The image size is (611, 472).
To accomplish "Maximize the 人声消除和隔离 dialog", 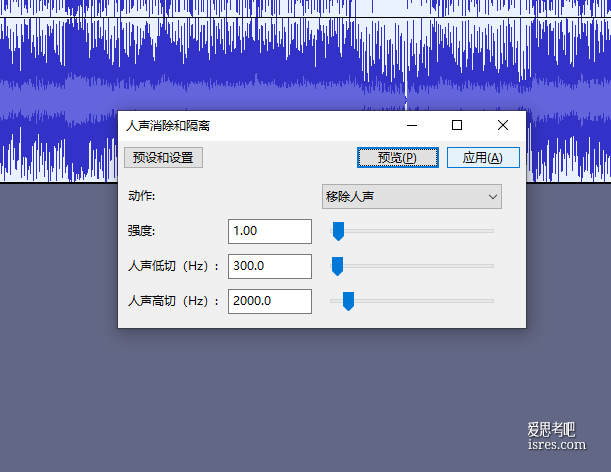I will (457, 126).
